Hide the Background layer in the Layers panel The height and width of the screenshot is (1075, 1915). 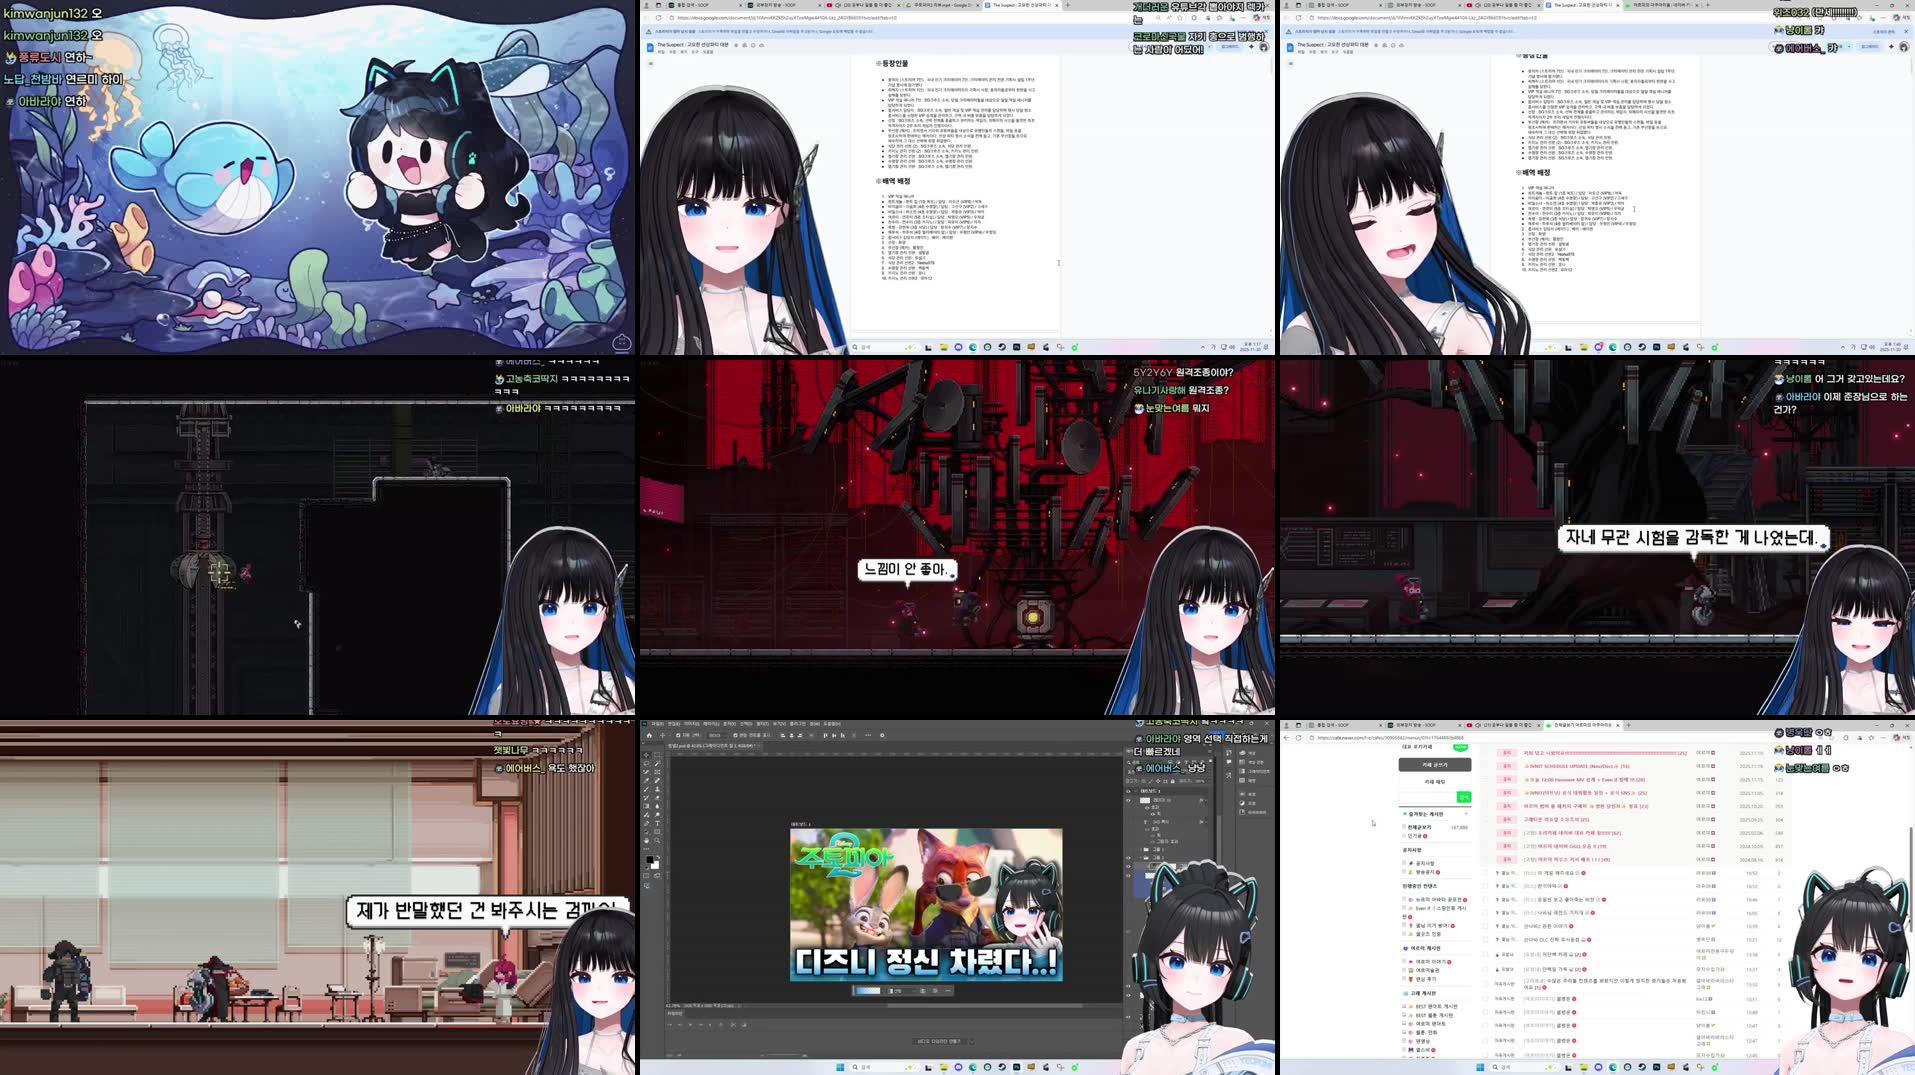[x=1128, y=876]
